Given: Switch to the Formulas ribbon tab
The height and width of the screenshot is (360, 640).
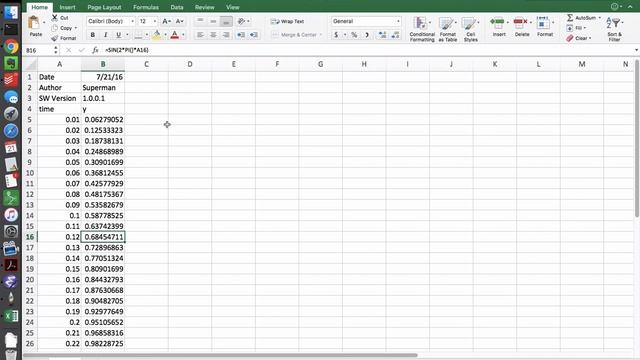Looking at the screenshot, I should coord(146,7).
